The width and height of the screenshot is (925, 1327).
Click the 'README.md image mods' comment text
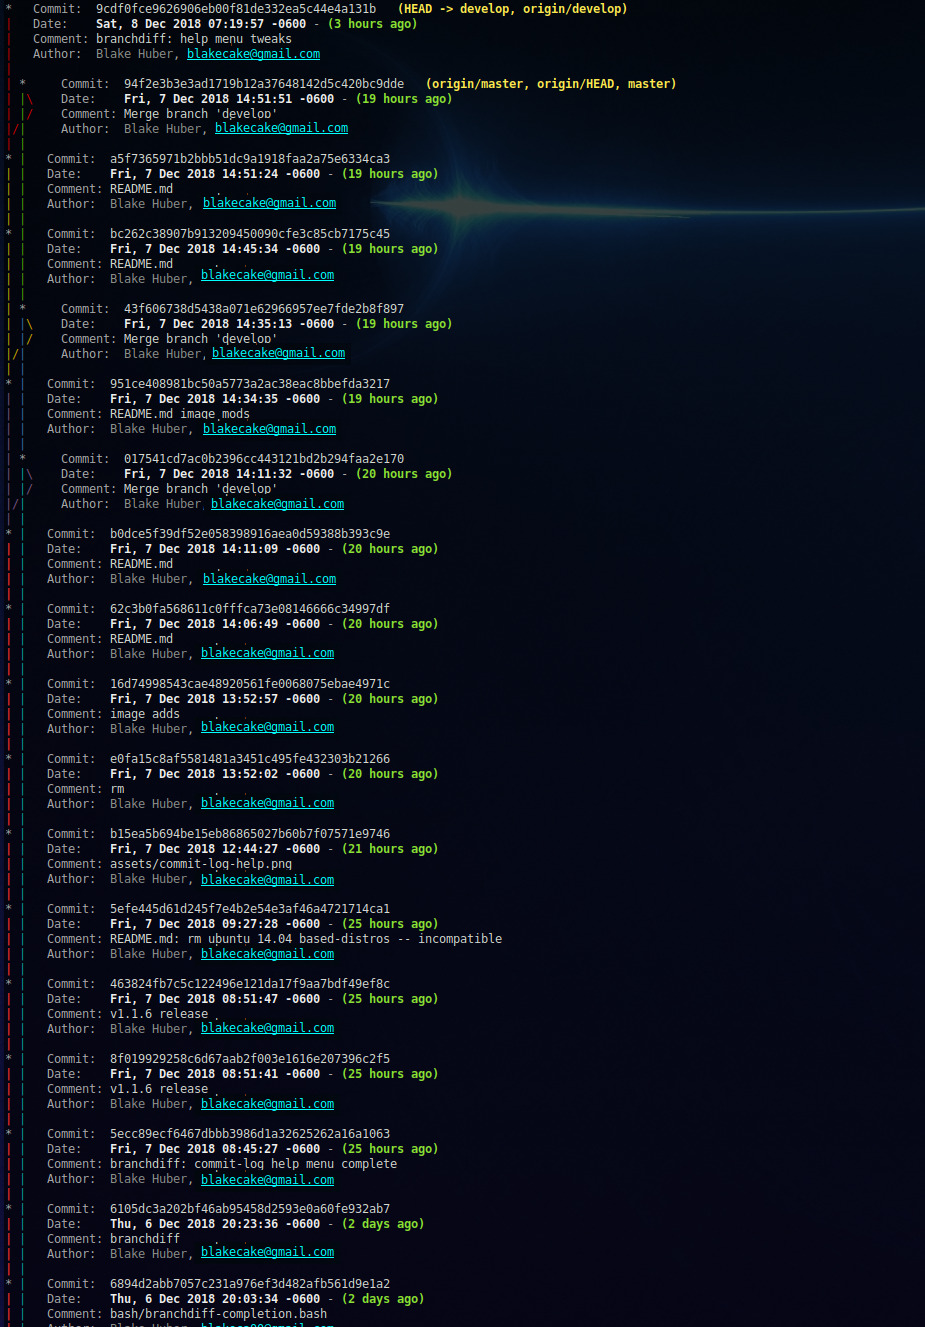click(x=180, y=414)
